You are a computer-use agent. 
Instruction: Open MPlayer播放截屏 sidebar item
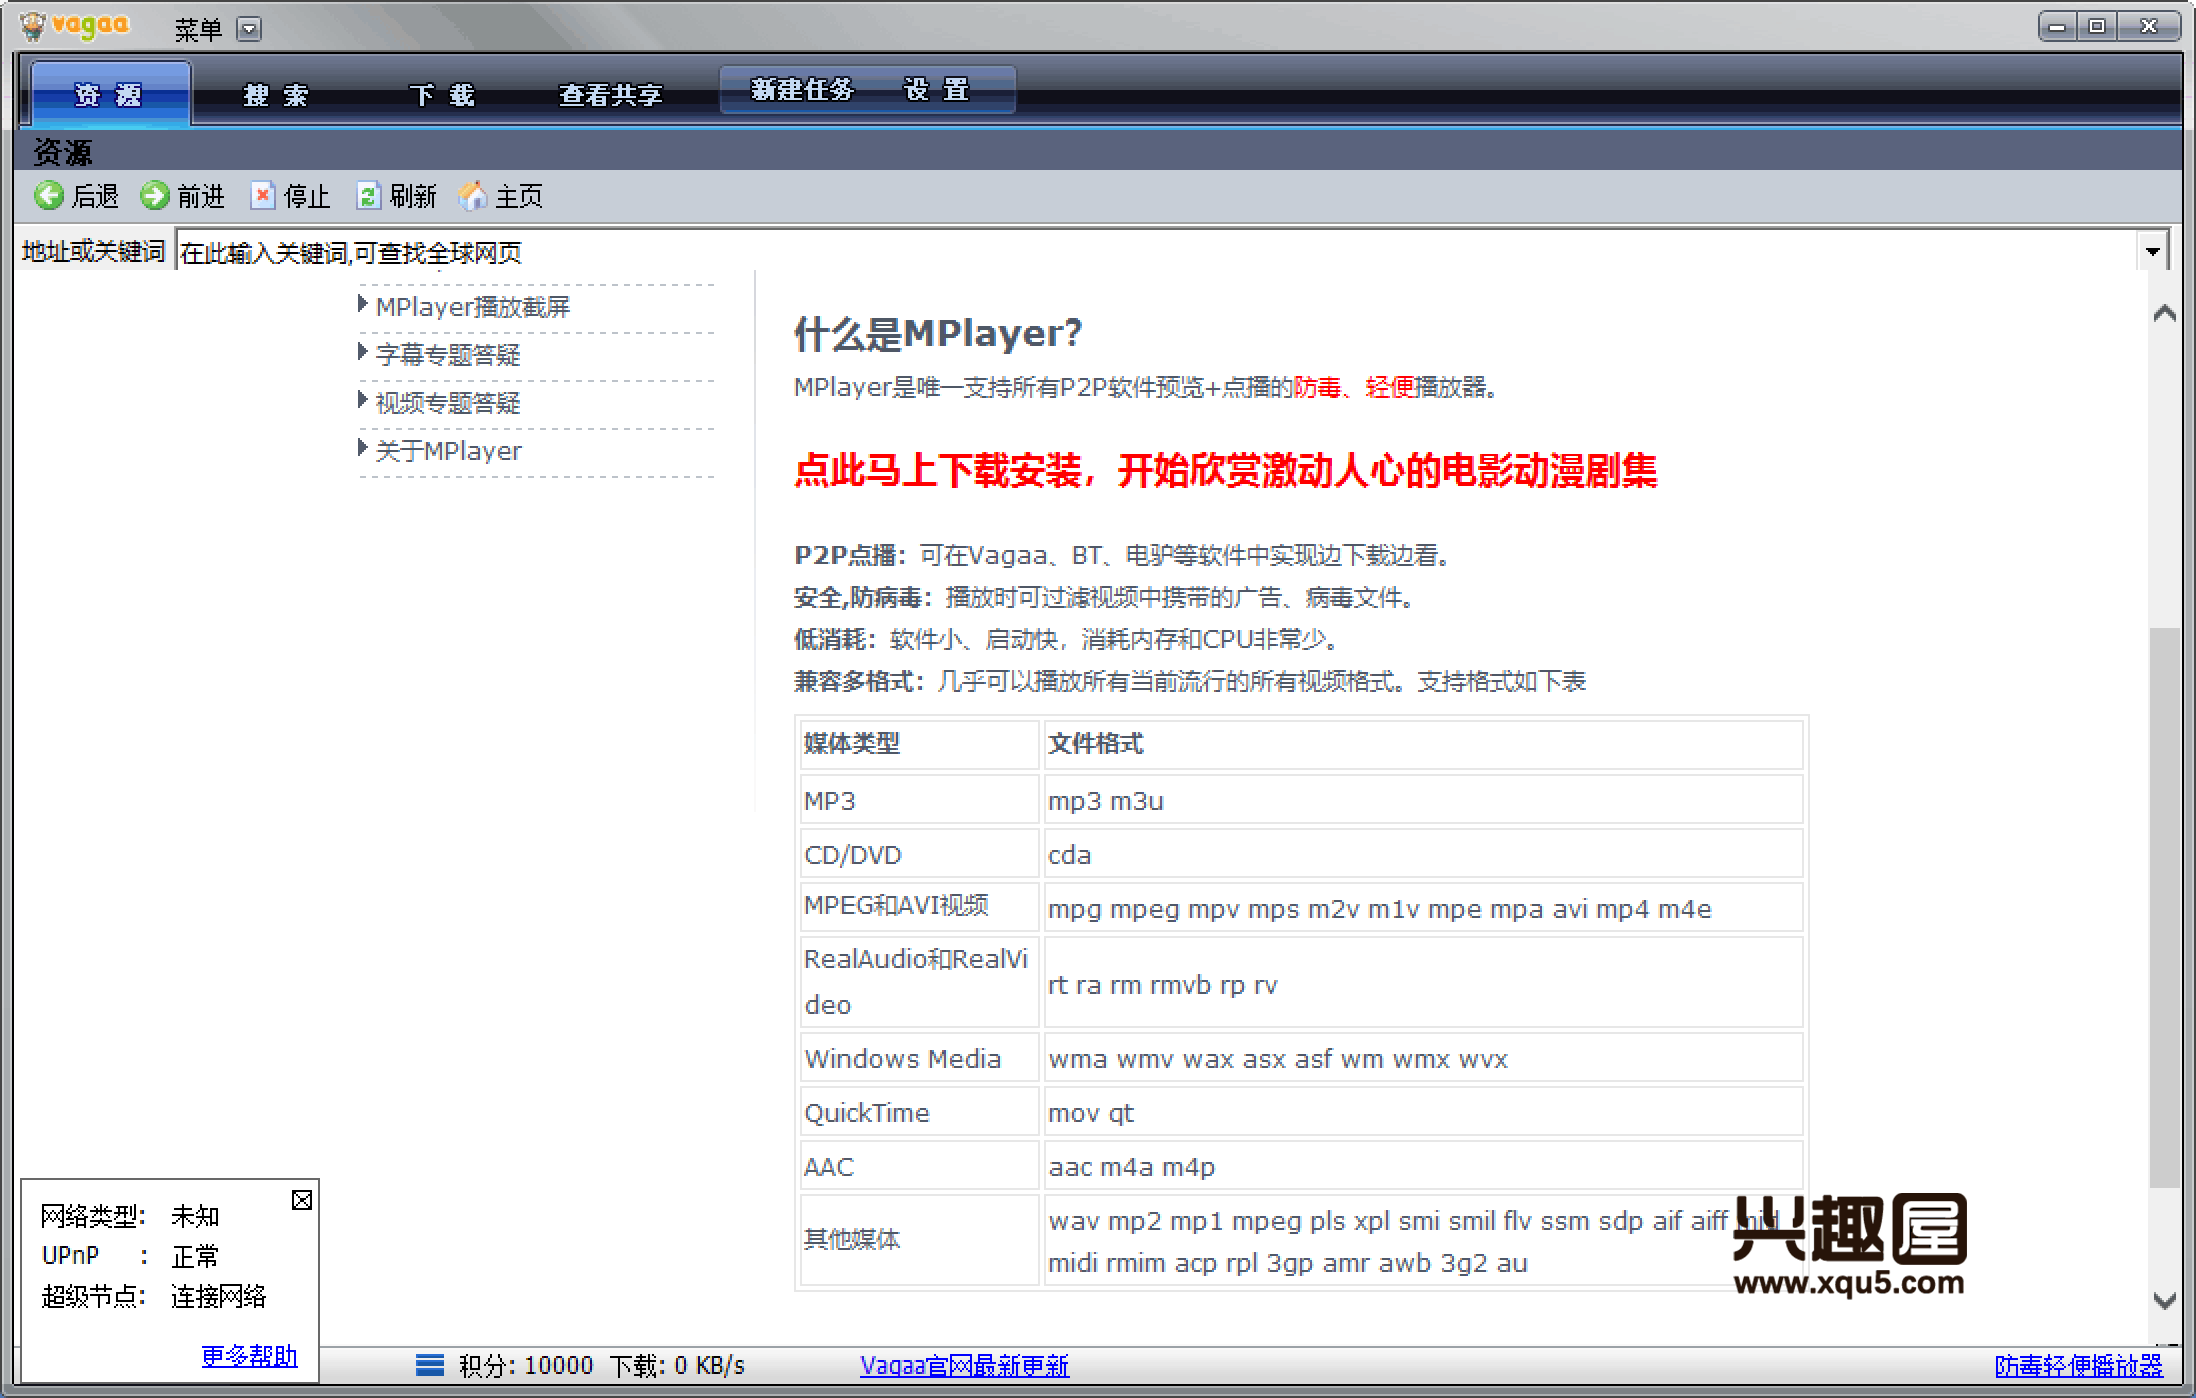tap(472, 307)
